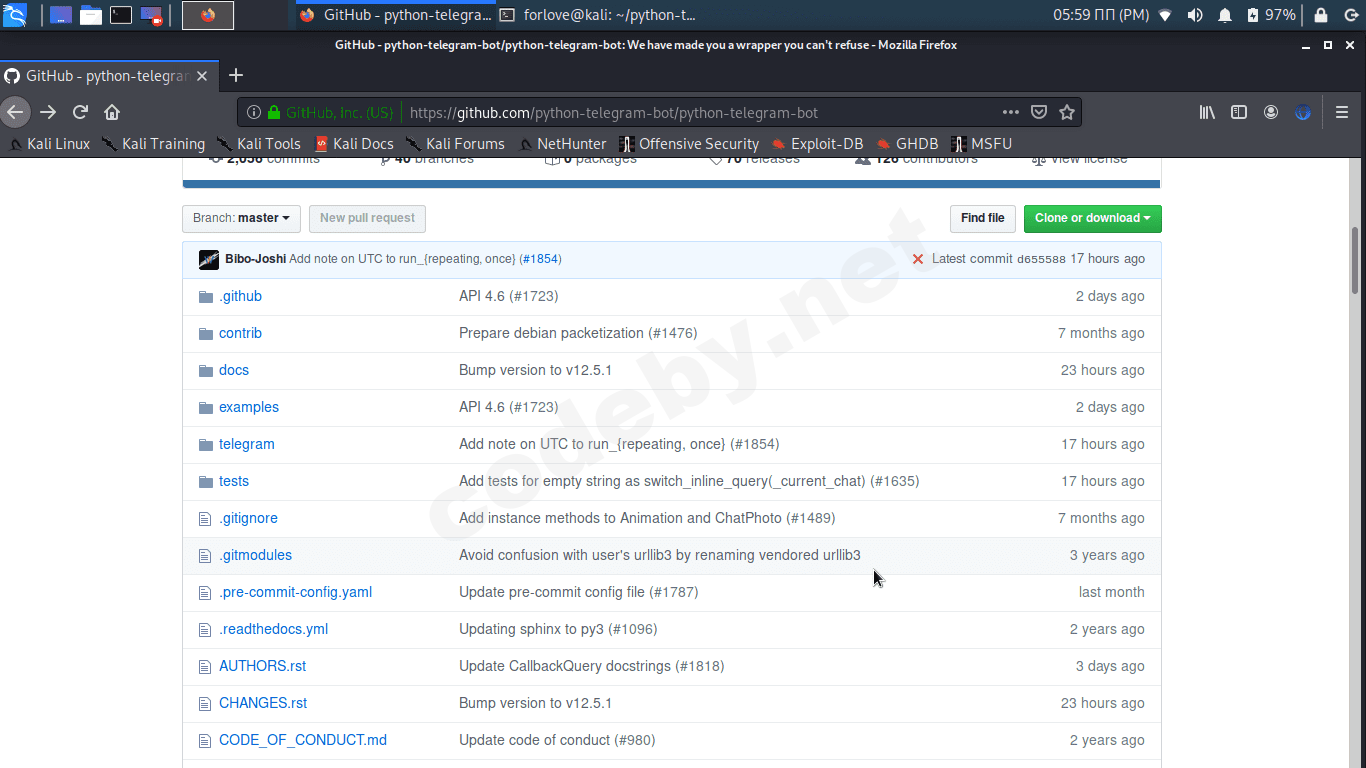
Task: Click the red failed commit status X
Action: click(918, 259)
